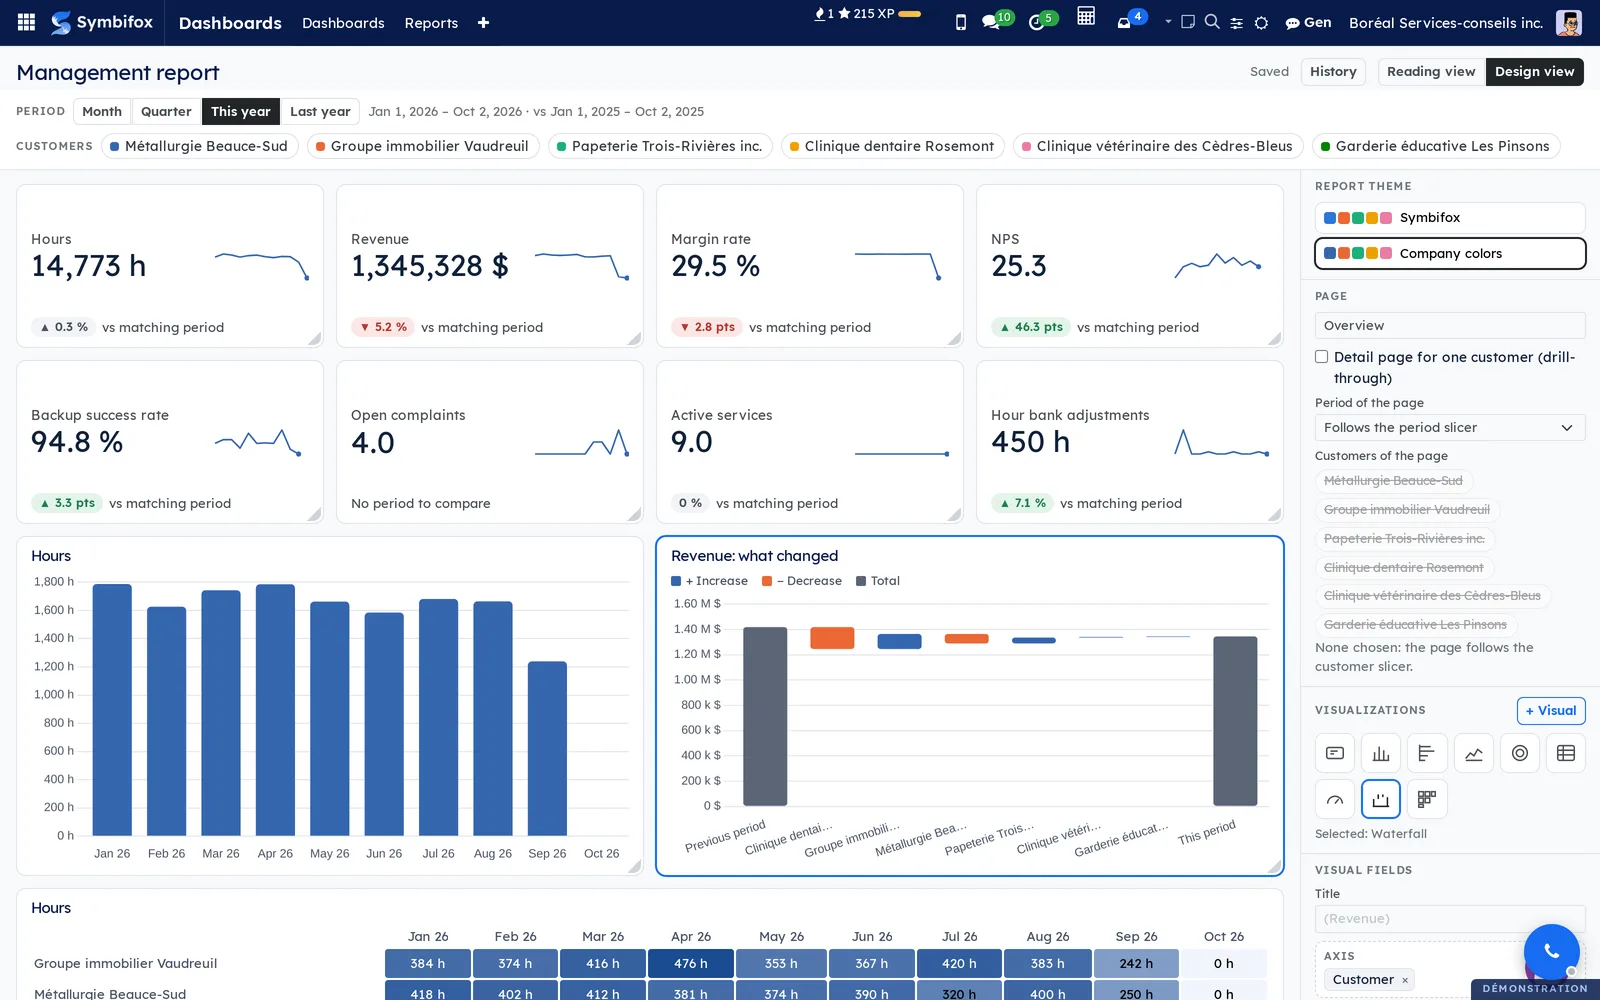Select the line chart visualization
Screen dimensions: 1600x1000
1474,753
